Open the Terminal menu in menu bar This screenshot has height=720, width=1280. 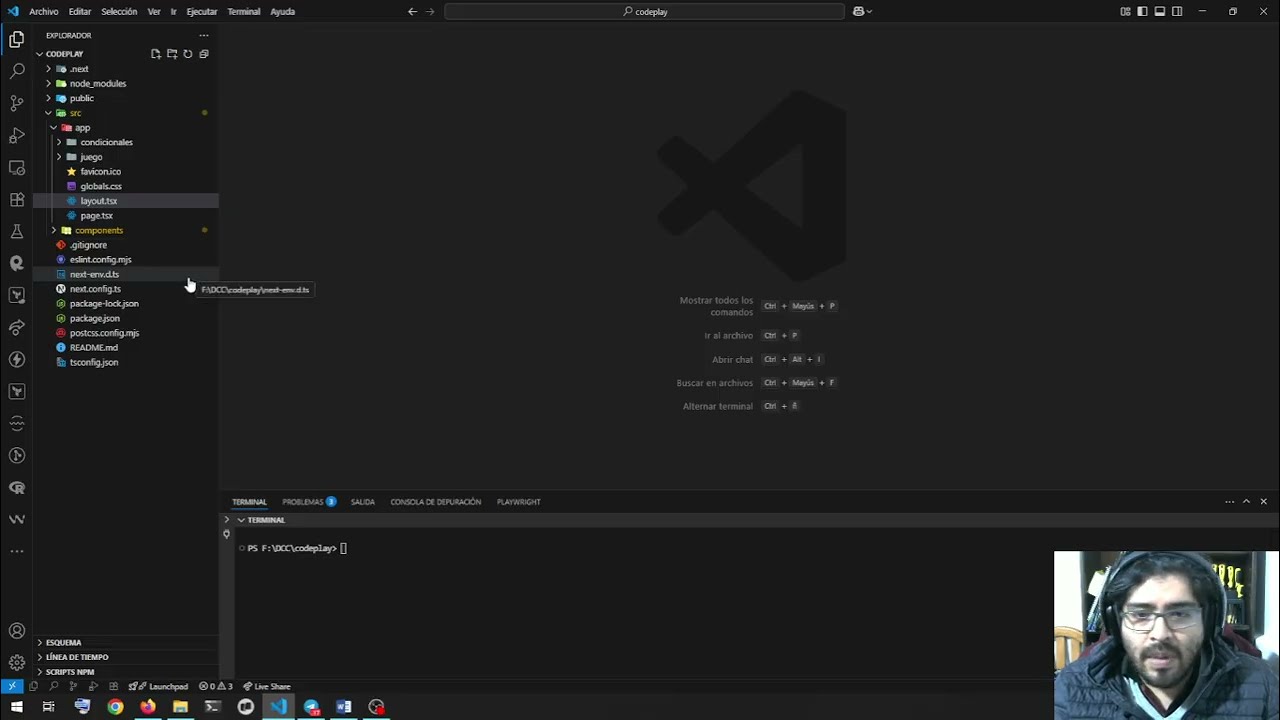[x=244, y=12]
